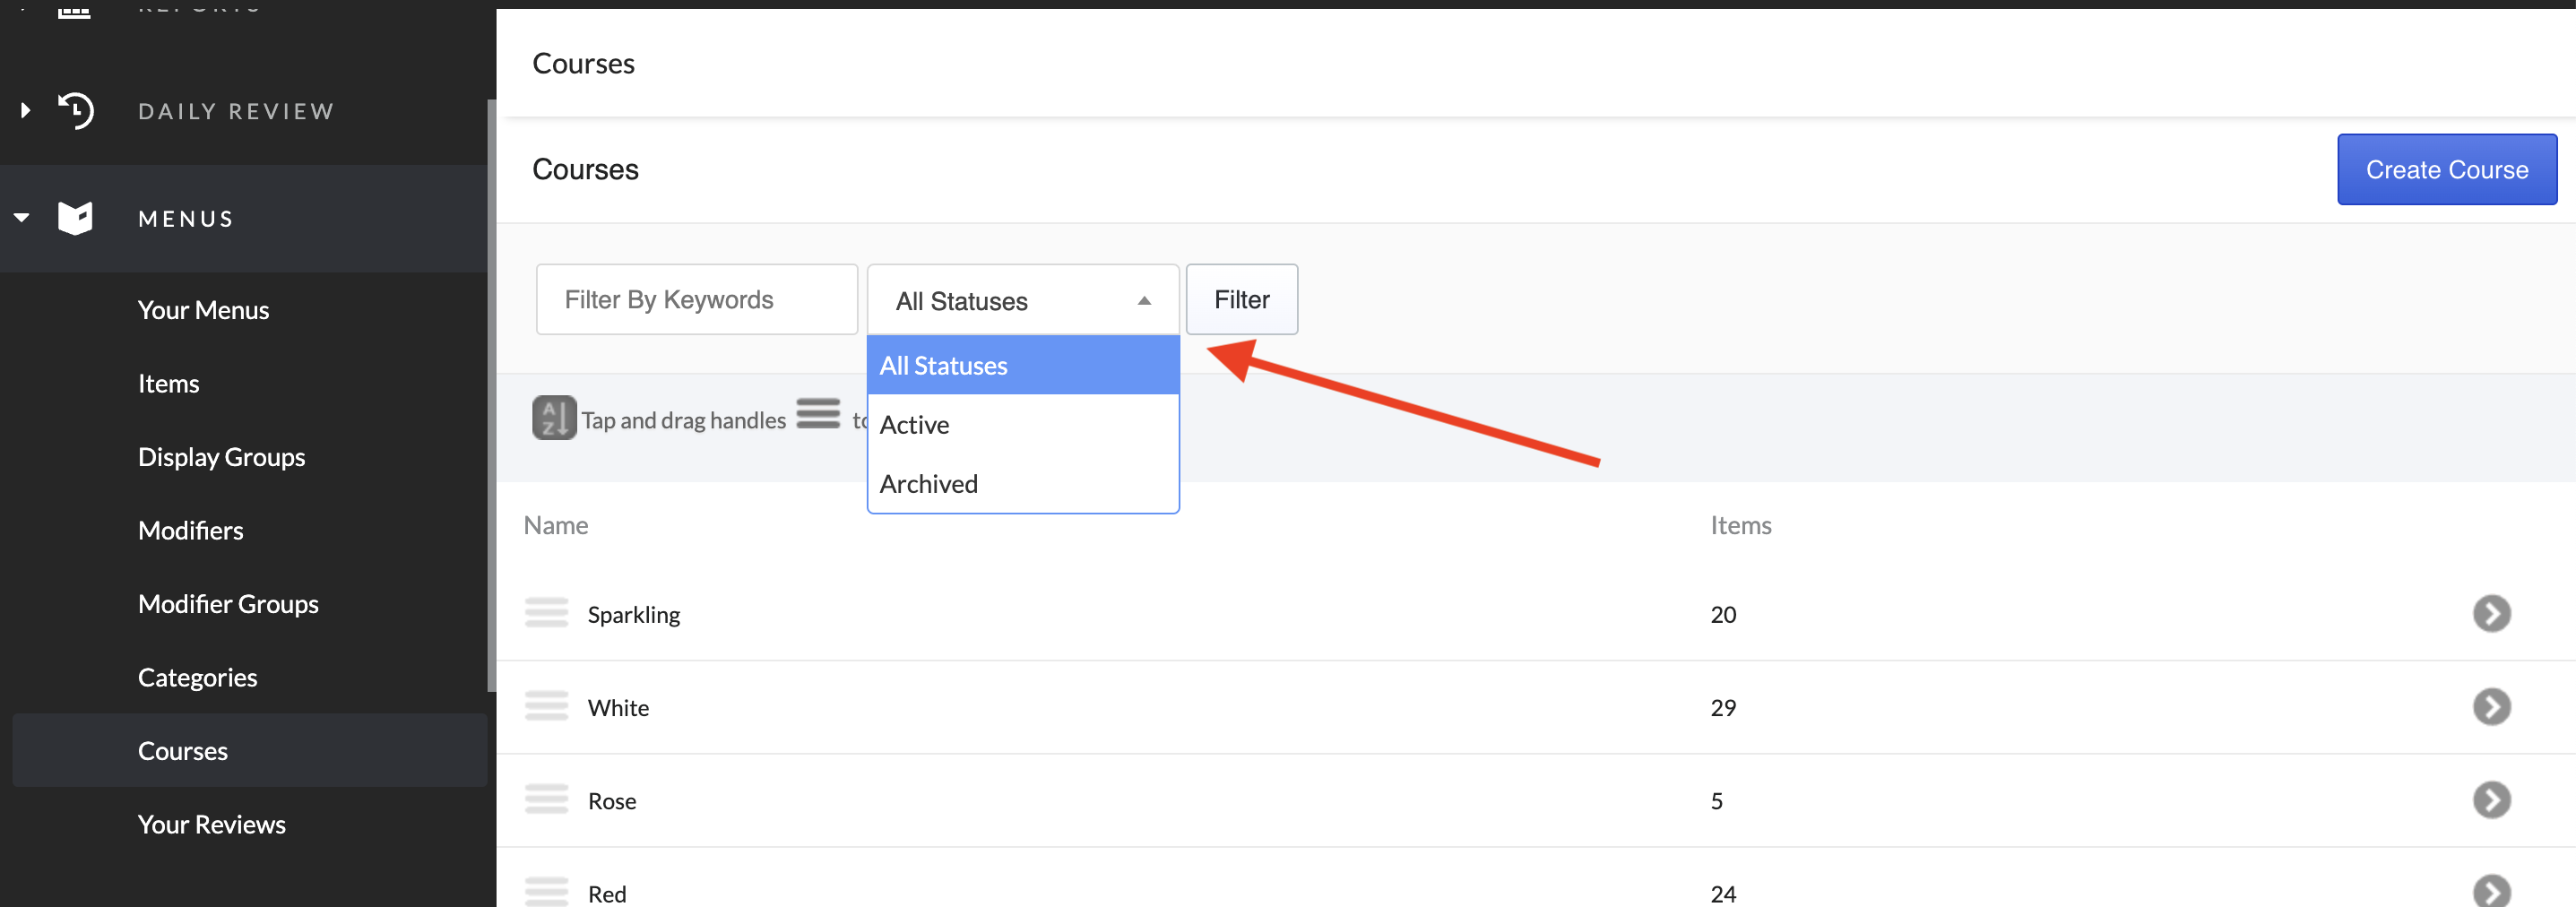Click the Daily Review history icon

tap(76, 110)
